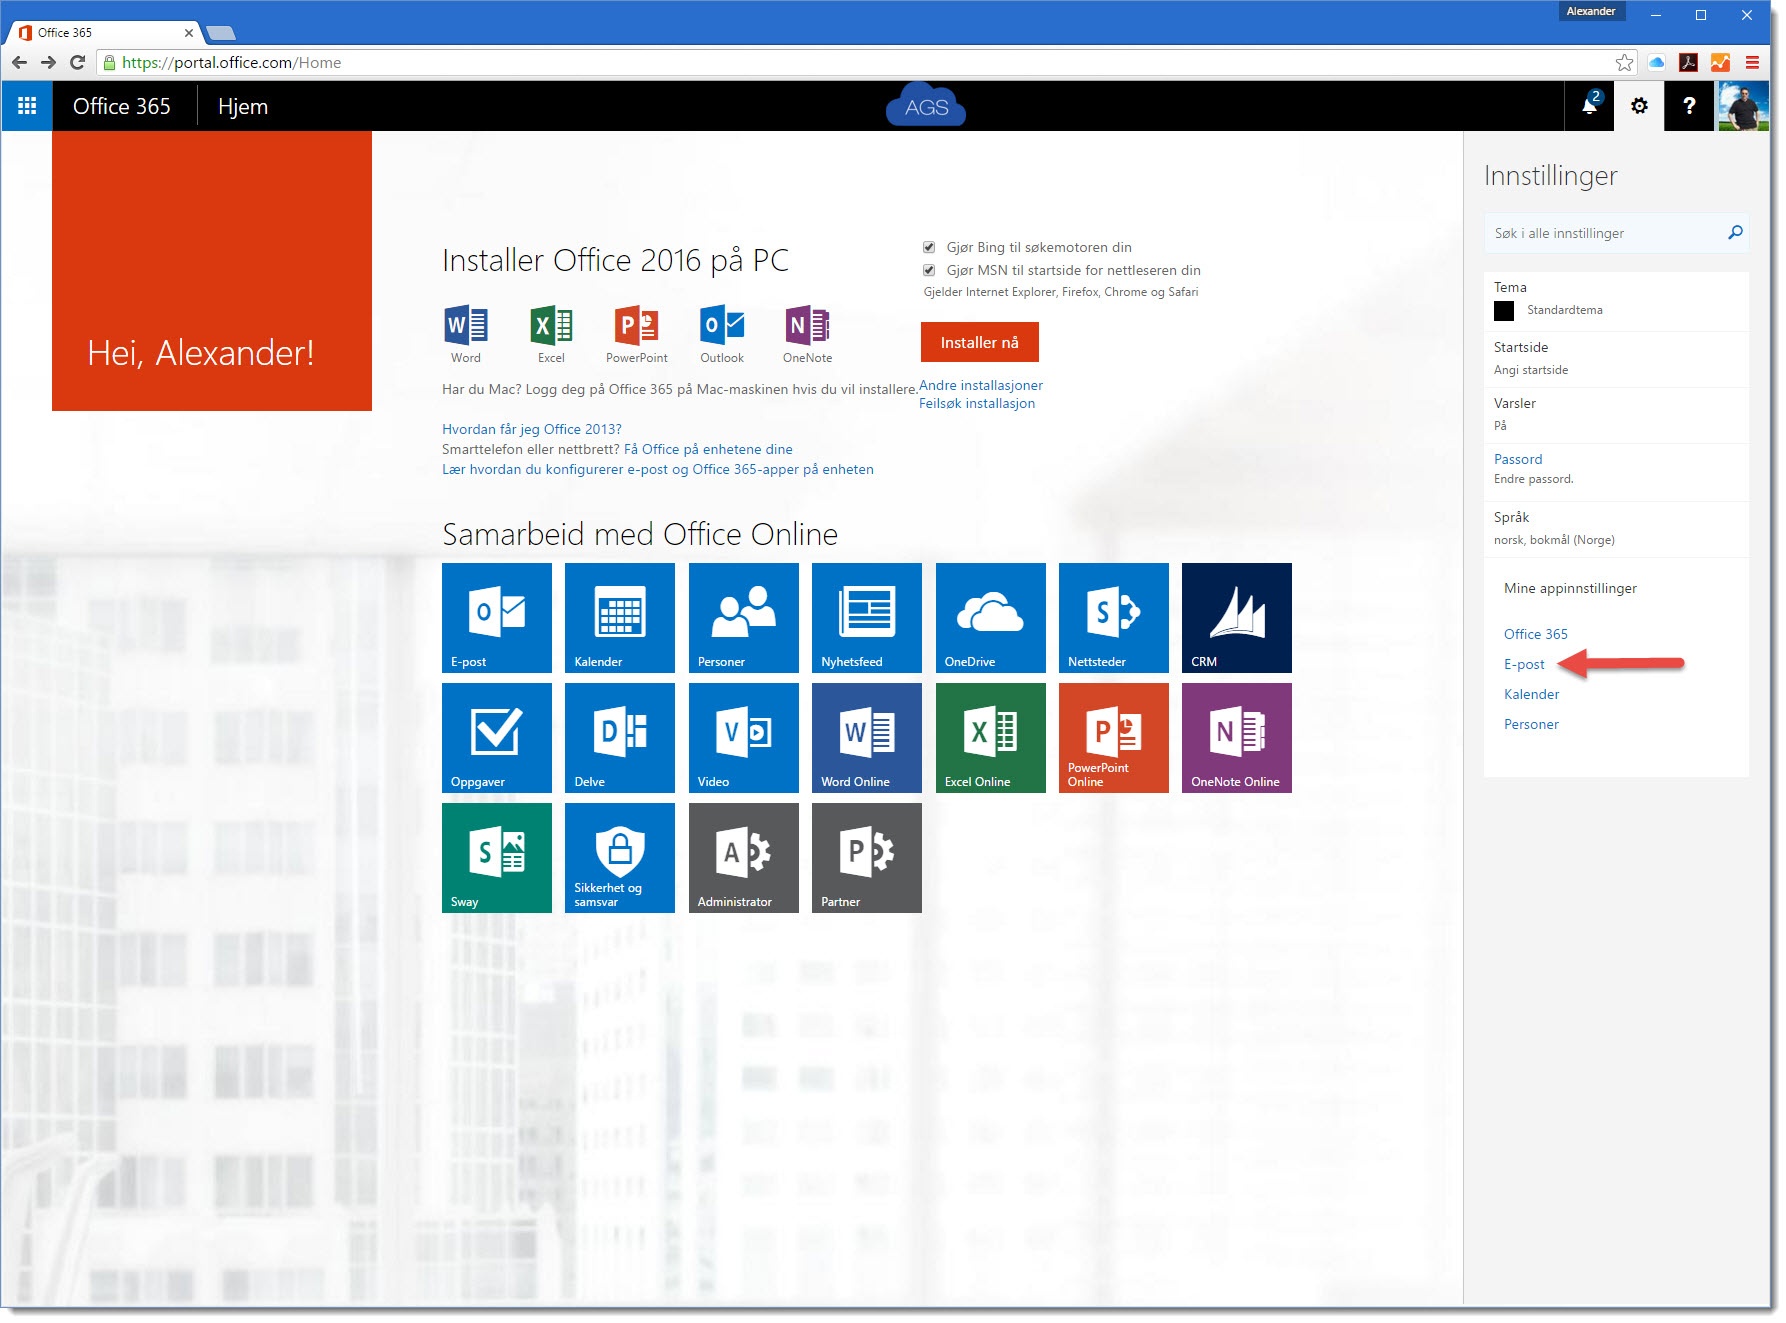This screenshot has width=1786, height=1323.
Task: Open the Språk setting
Action: [1616, 528]
